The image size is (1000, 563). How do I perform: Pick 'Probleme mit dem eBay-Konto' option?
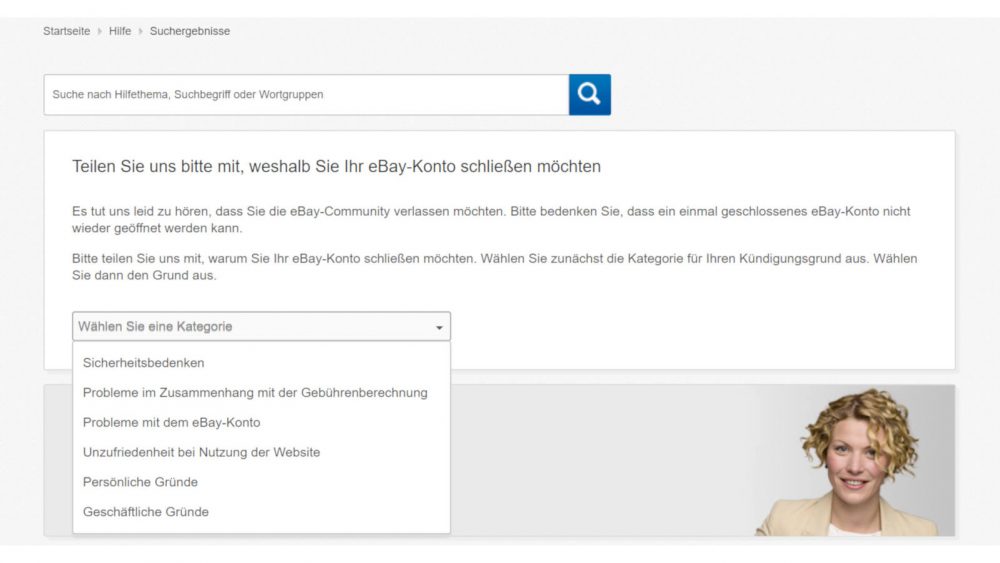pyautogui.click(x=261, y=423)
